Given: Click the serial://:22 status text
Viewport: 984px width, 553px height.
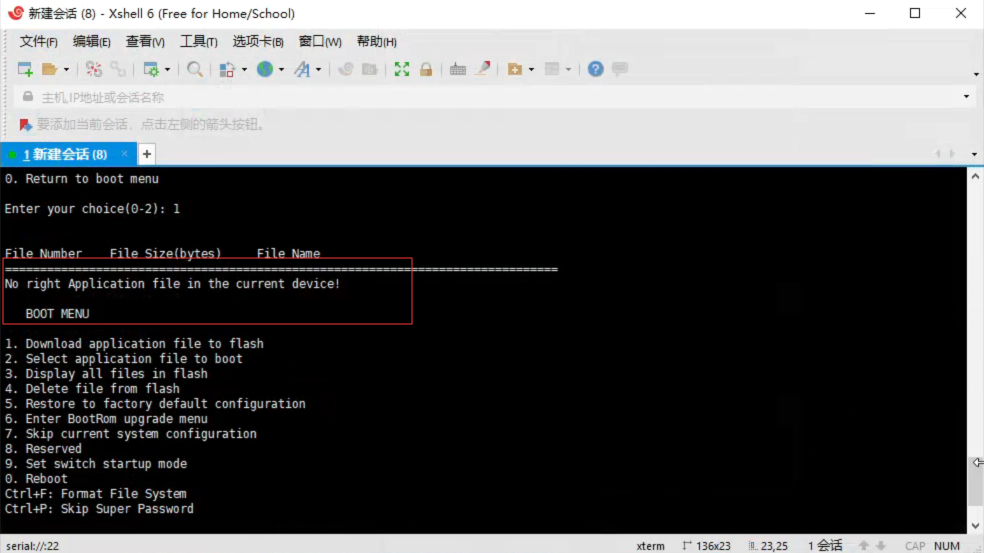Looking at the screenshot, I should pyautogui.click(x=33, y=546).
